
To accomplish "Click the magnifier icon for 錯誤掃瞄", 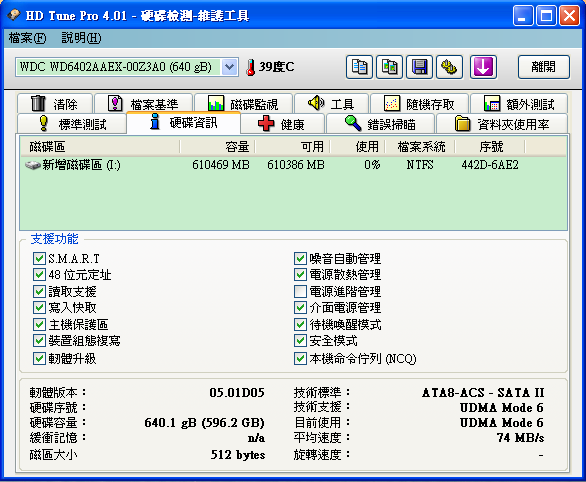I will [x=353, y=123].
